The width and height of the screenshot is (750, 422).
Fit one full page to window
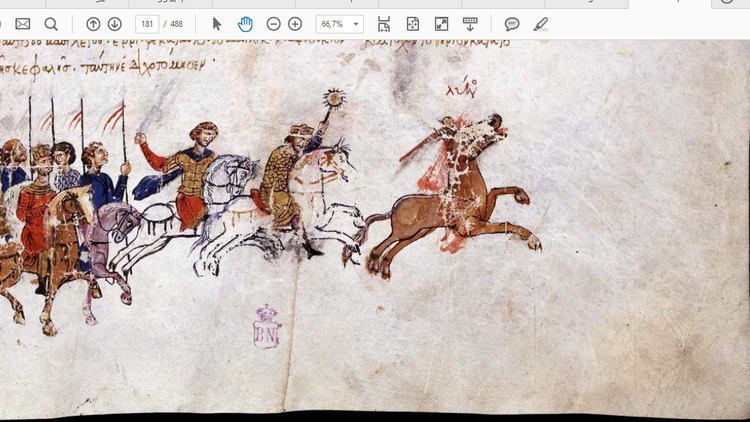coord(413,24)
